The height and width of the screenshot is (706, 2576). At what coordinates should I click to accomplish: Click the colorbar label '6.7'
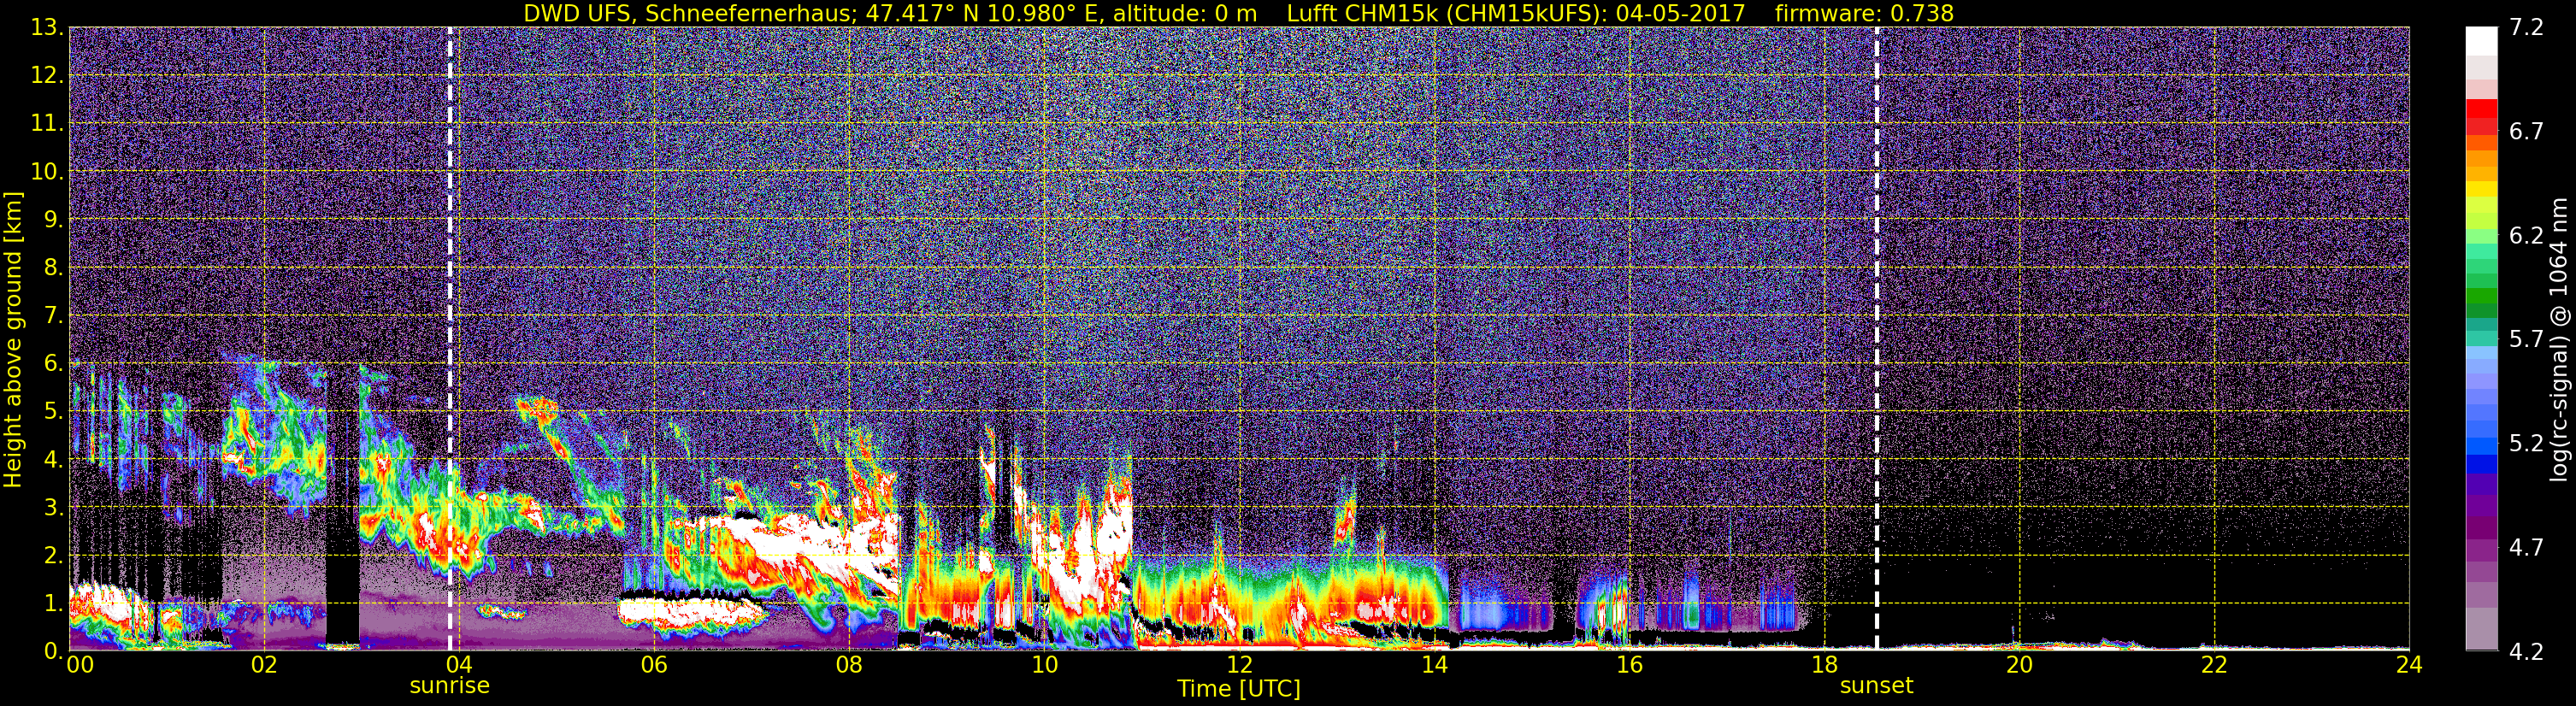(x=2526, y=132)
